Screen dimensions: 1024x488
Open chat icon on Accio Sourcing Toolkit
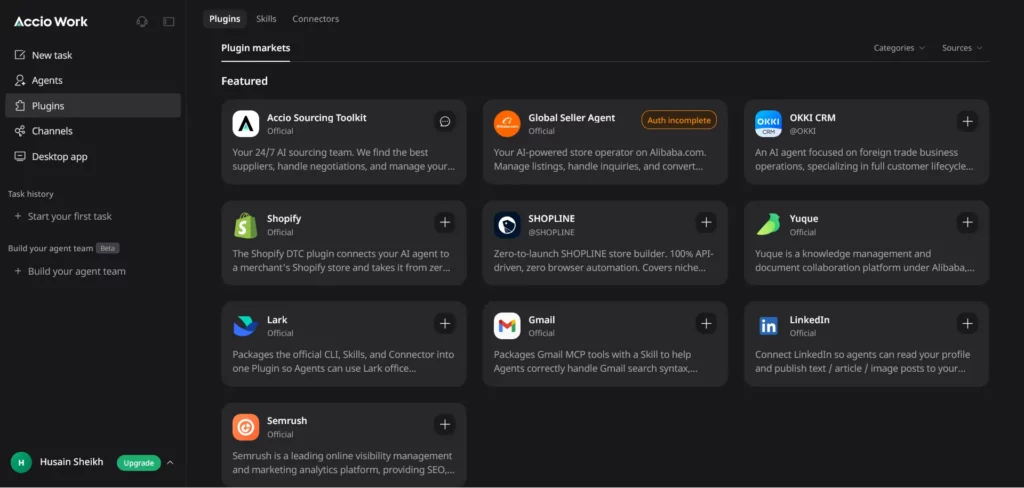[x=445, y=122]
